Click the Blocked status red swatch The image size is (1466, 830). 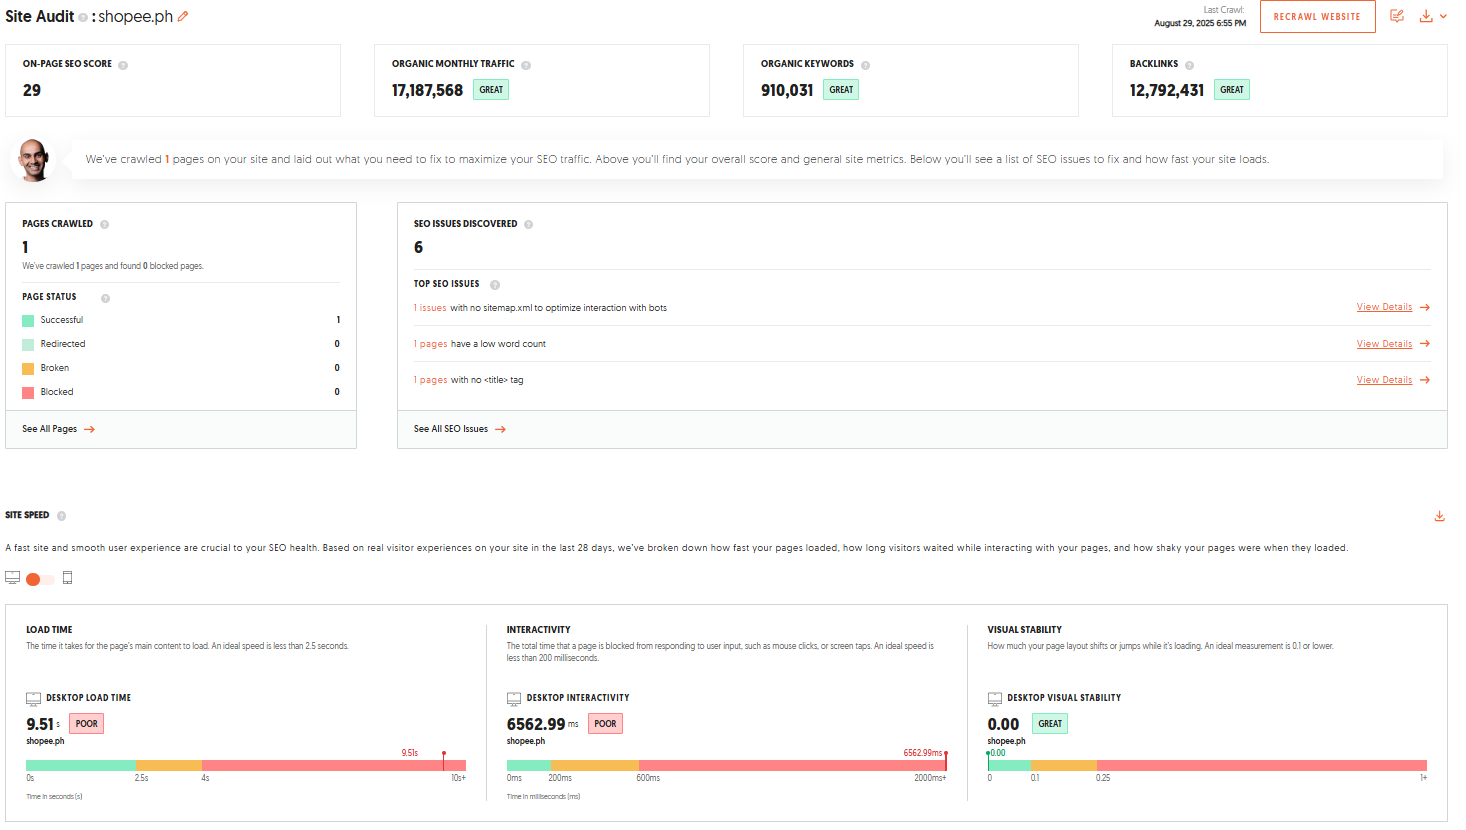point(28,393)
